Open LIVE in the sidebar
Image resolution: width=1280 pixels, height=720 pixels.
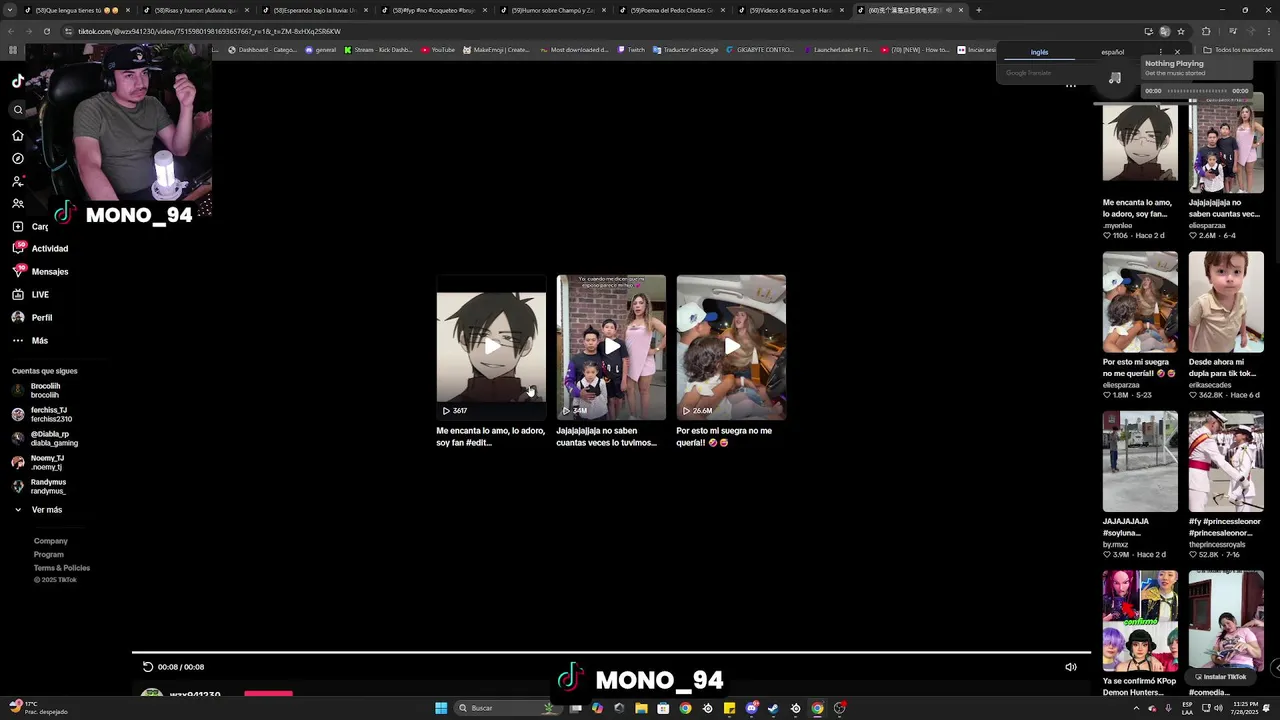30,295
